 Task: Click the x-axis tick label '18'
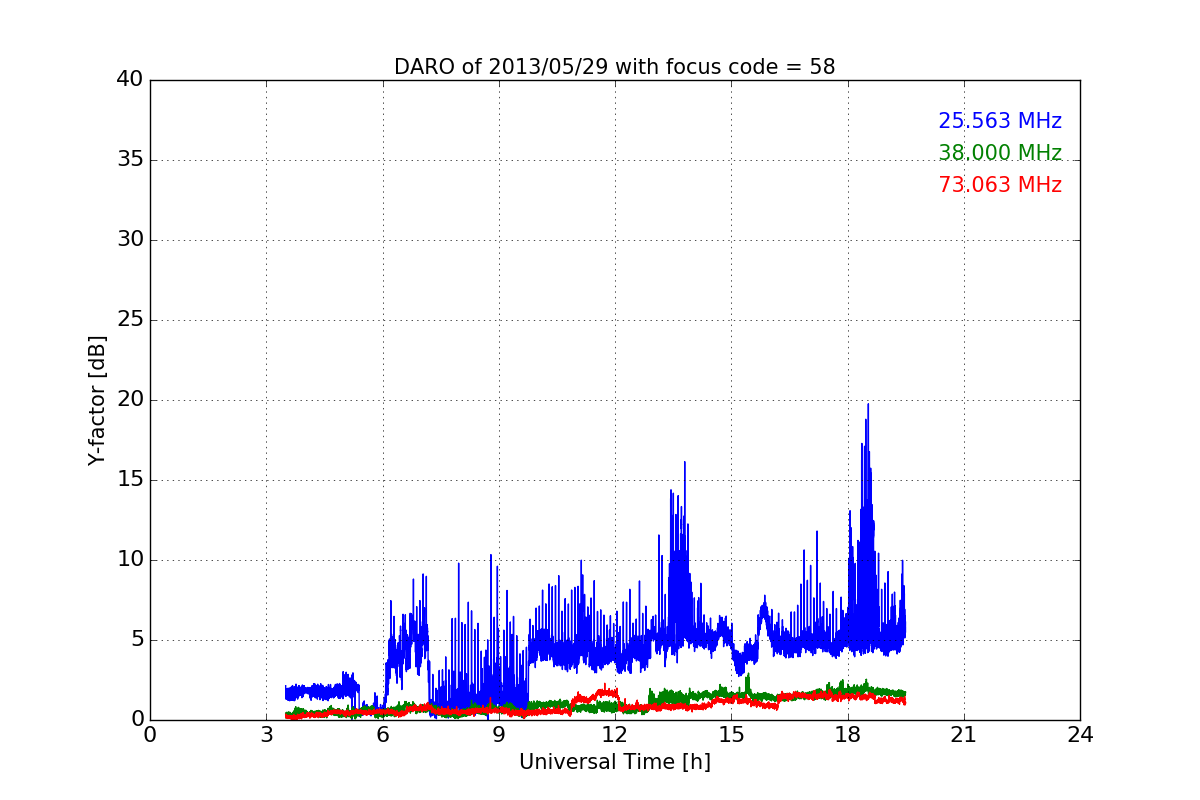click(847, 734)
